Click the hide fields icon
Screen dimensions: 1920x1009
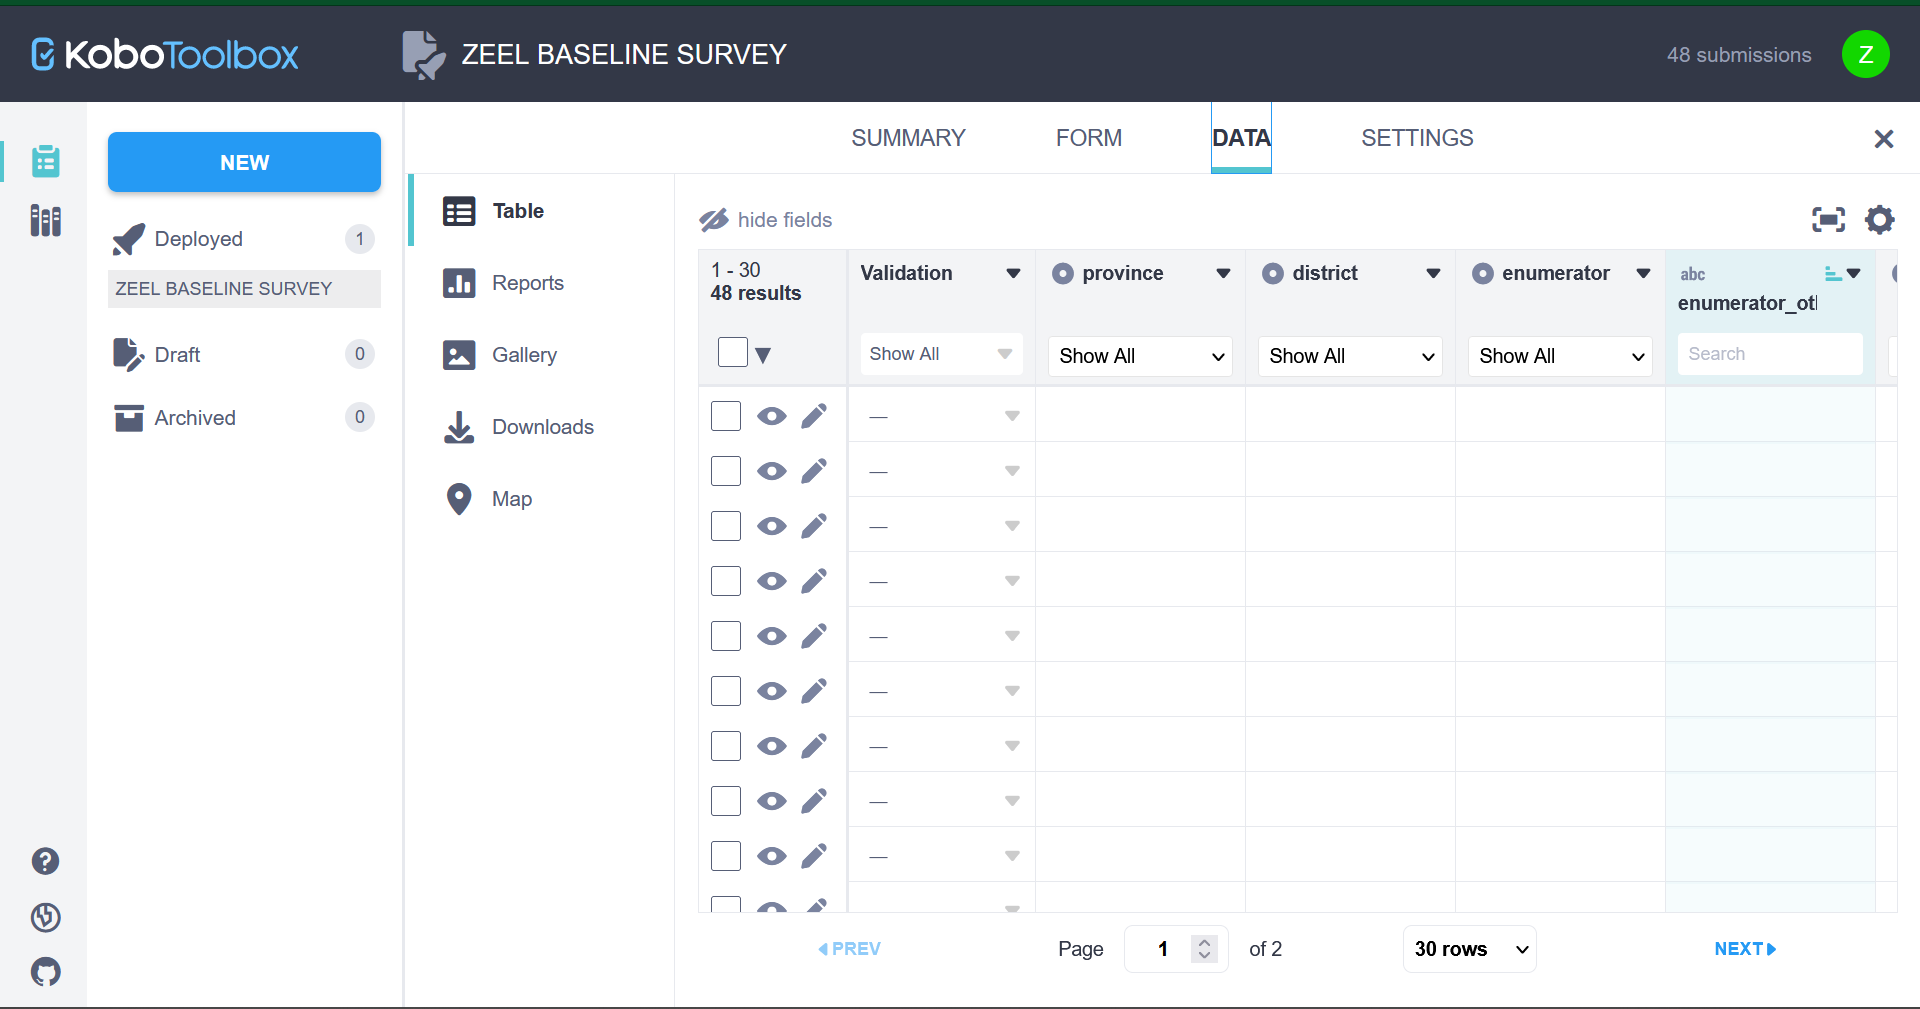[x=714, y=220]
